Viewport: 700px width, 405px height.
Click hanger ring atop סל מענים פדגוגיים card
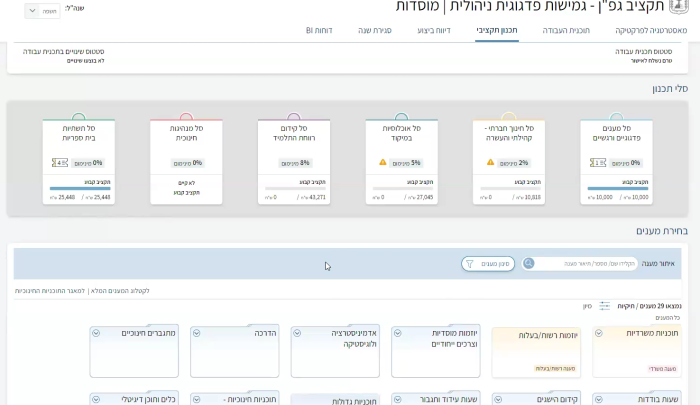[x=617, y=117]
